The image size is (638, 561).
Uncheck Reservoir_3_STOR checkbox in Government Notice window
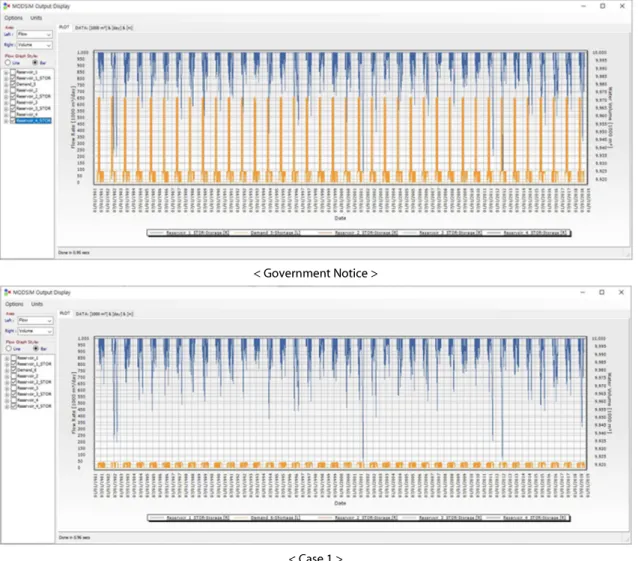tap(13, 109)
